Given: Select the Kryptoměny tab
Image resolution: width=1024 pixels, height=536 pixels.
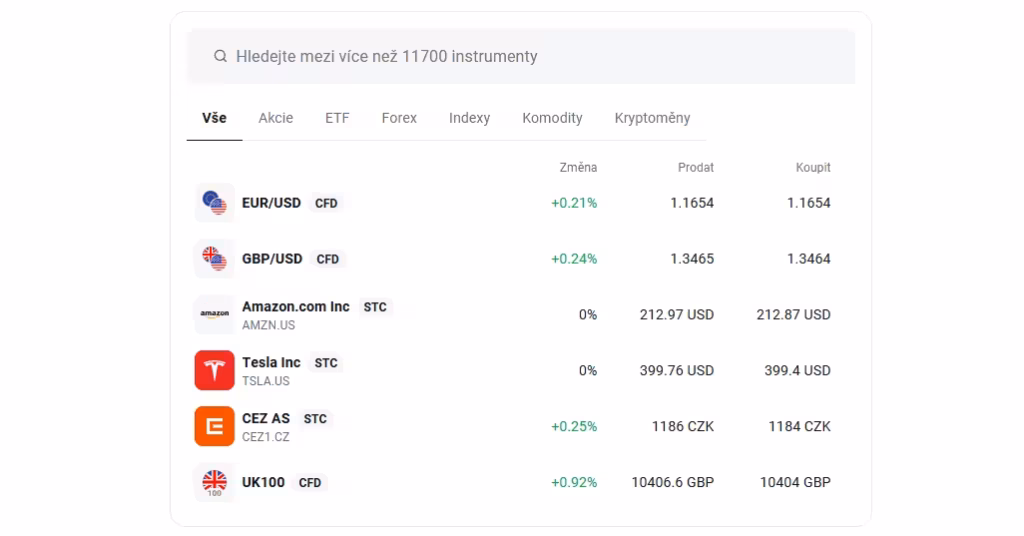Looking at the screenshot, I should pos(652,118).
